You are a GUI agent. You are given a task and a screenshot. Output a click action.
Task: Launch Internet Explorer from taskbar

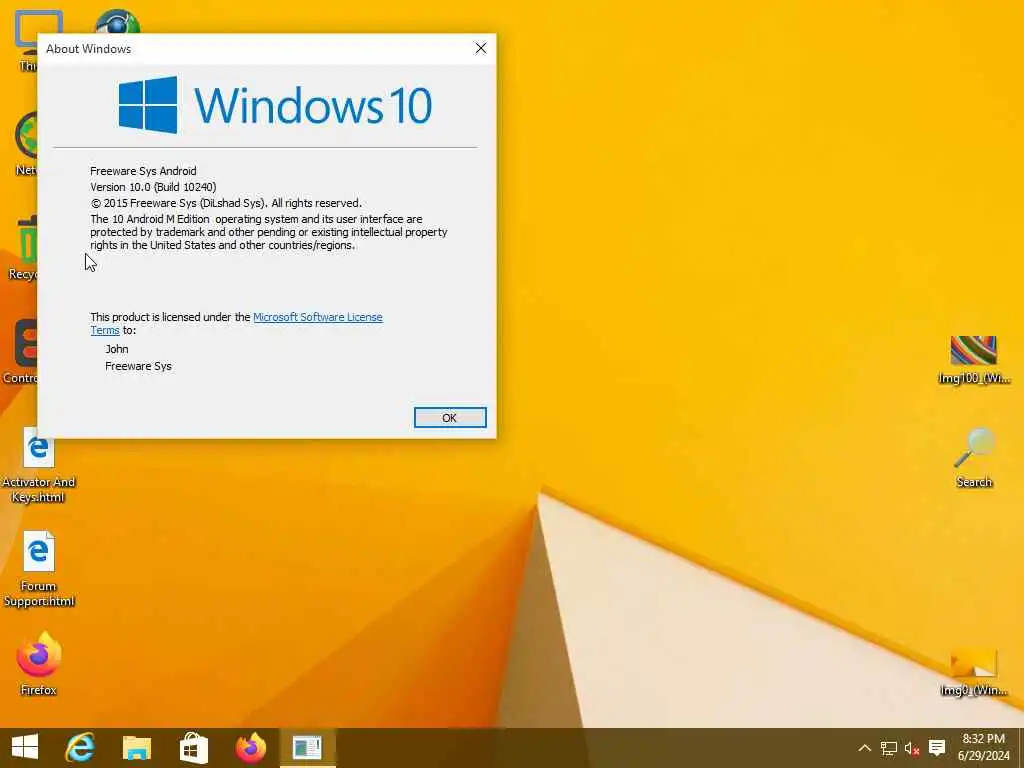pos(80,748)
